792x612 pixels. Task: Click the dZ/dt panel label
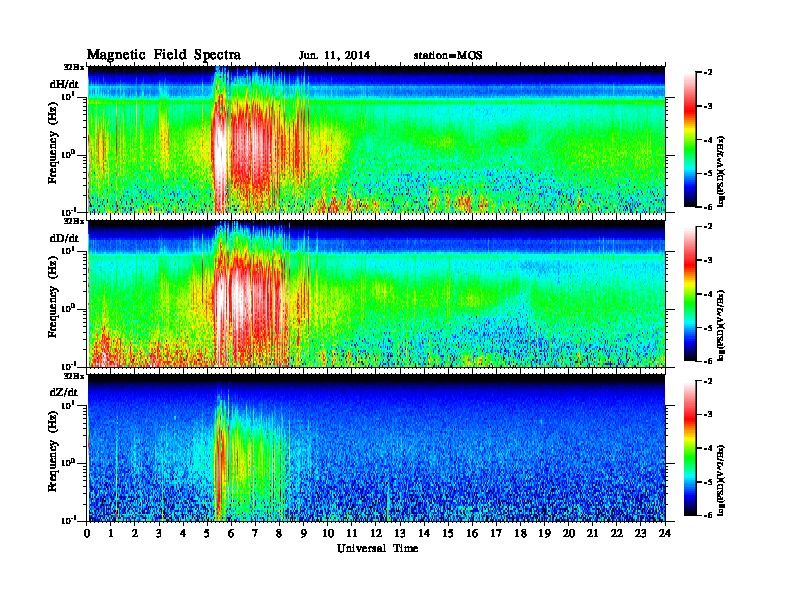tap(64, 392)
